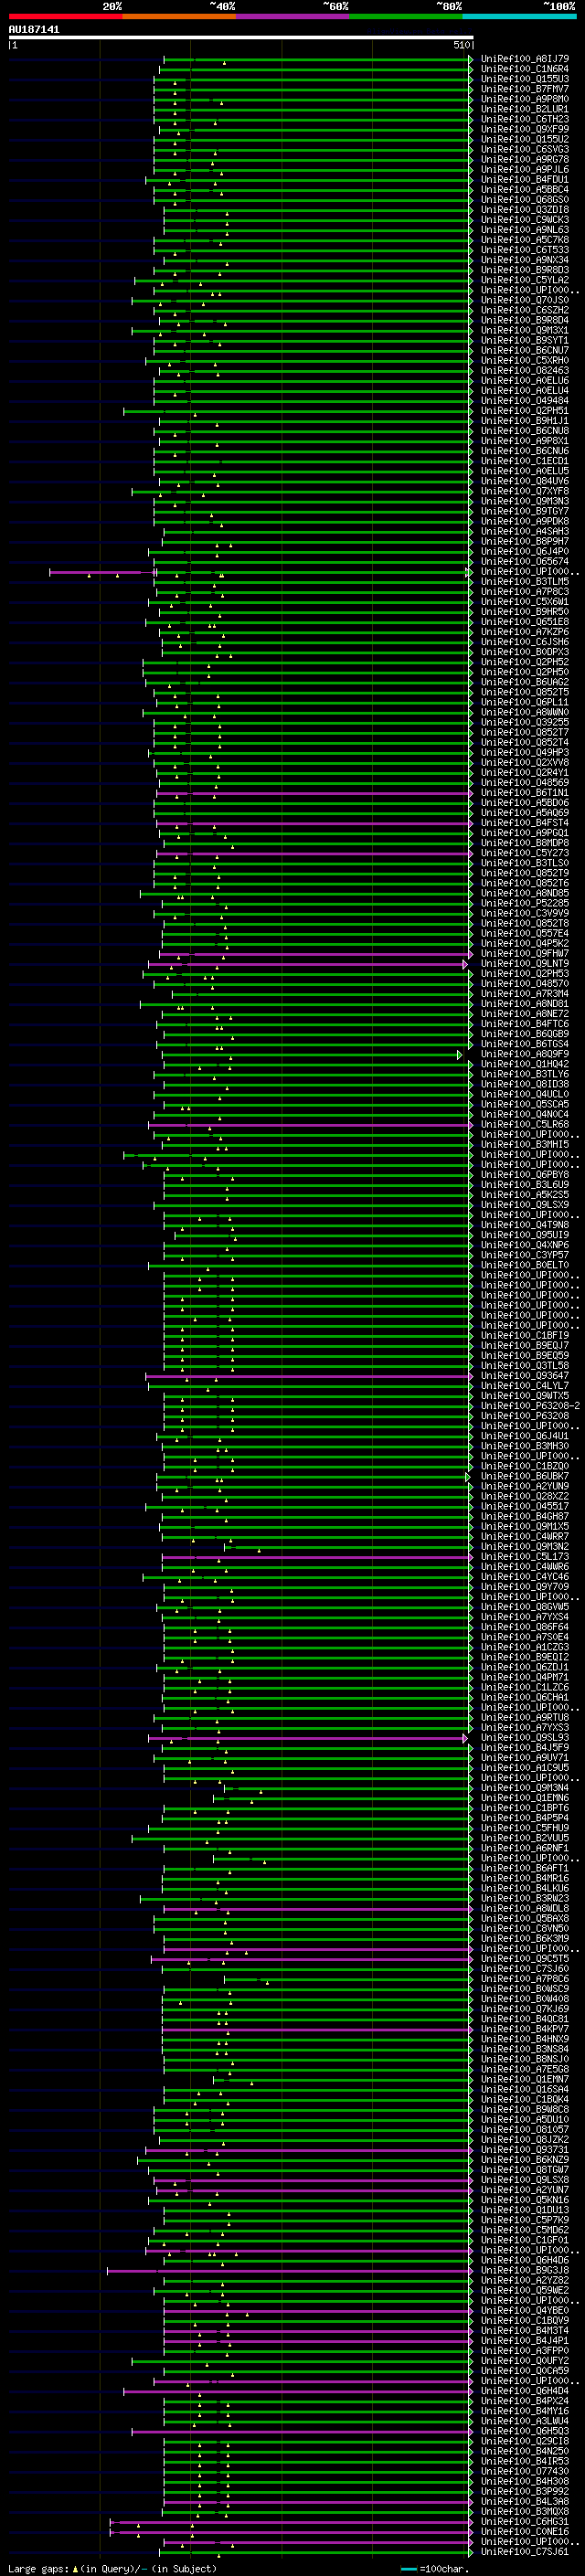Select hit label UniRef100_B4FDU1

524,180
